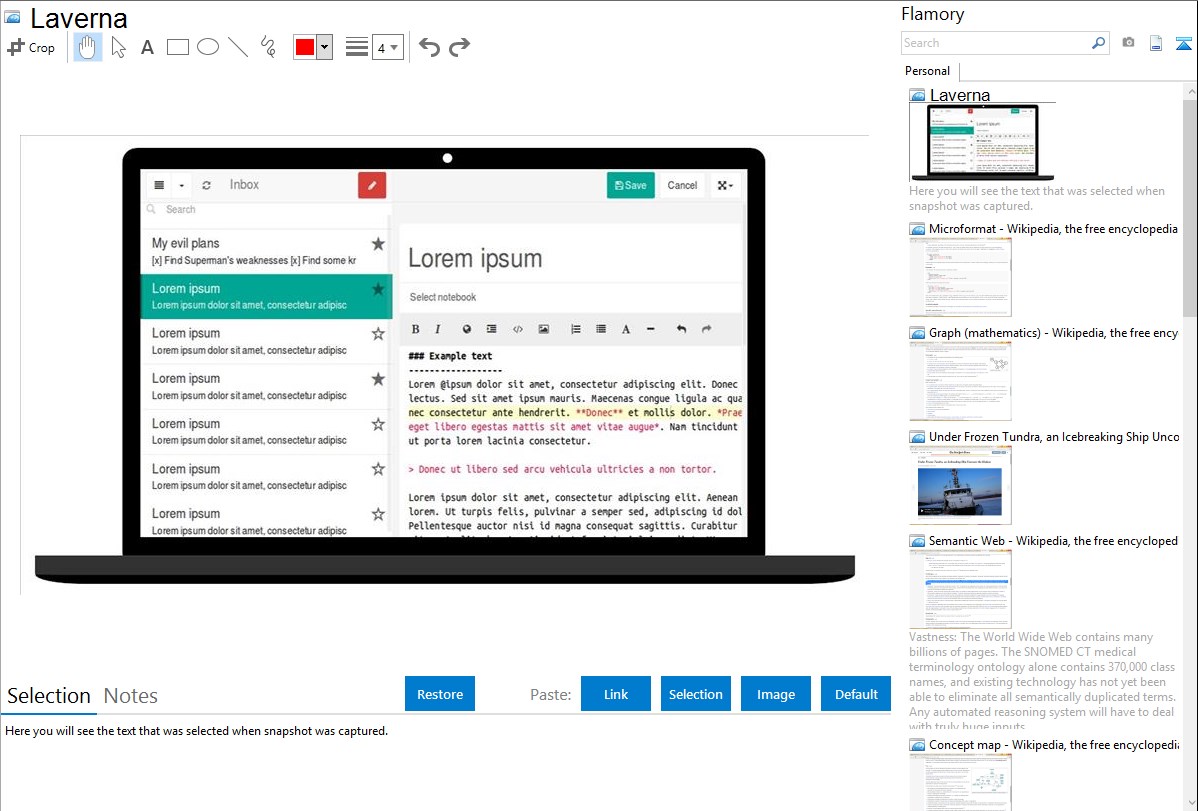Click the green Save button in snapshot
Image resolution: width=1198 pixels, height=811 pixels.
[630, 185]
